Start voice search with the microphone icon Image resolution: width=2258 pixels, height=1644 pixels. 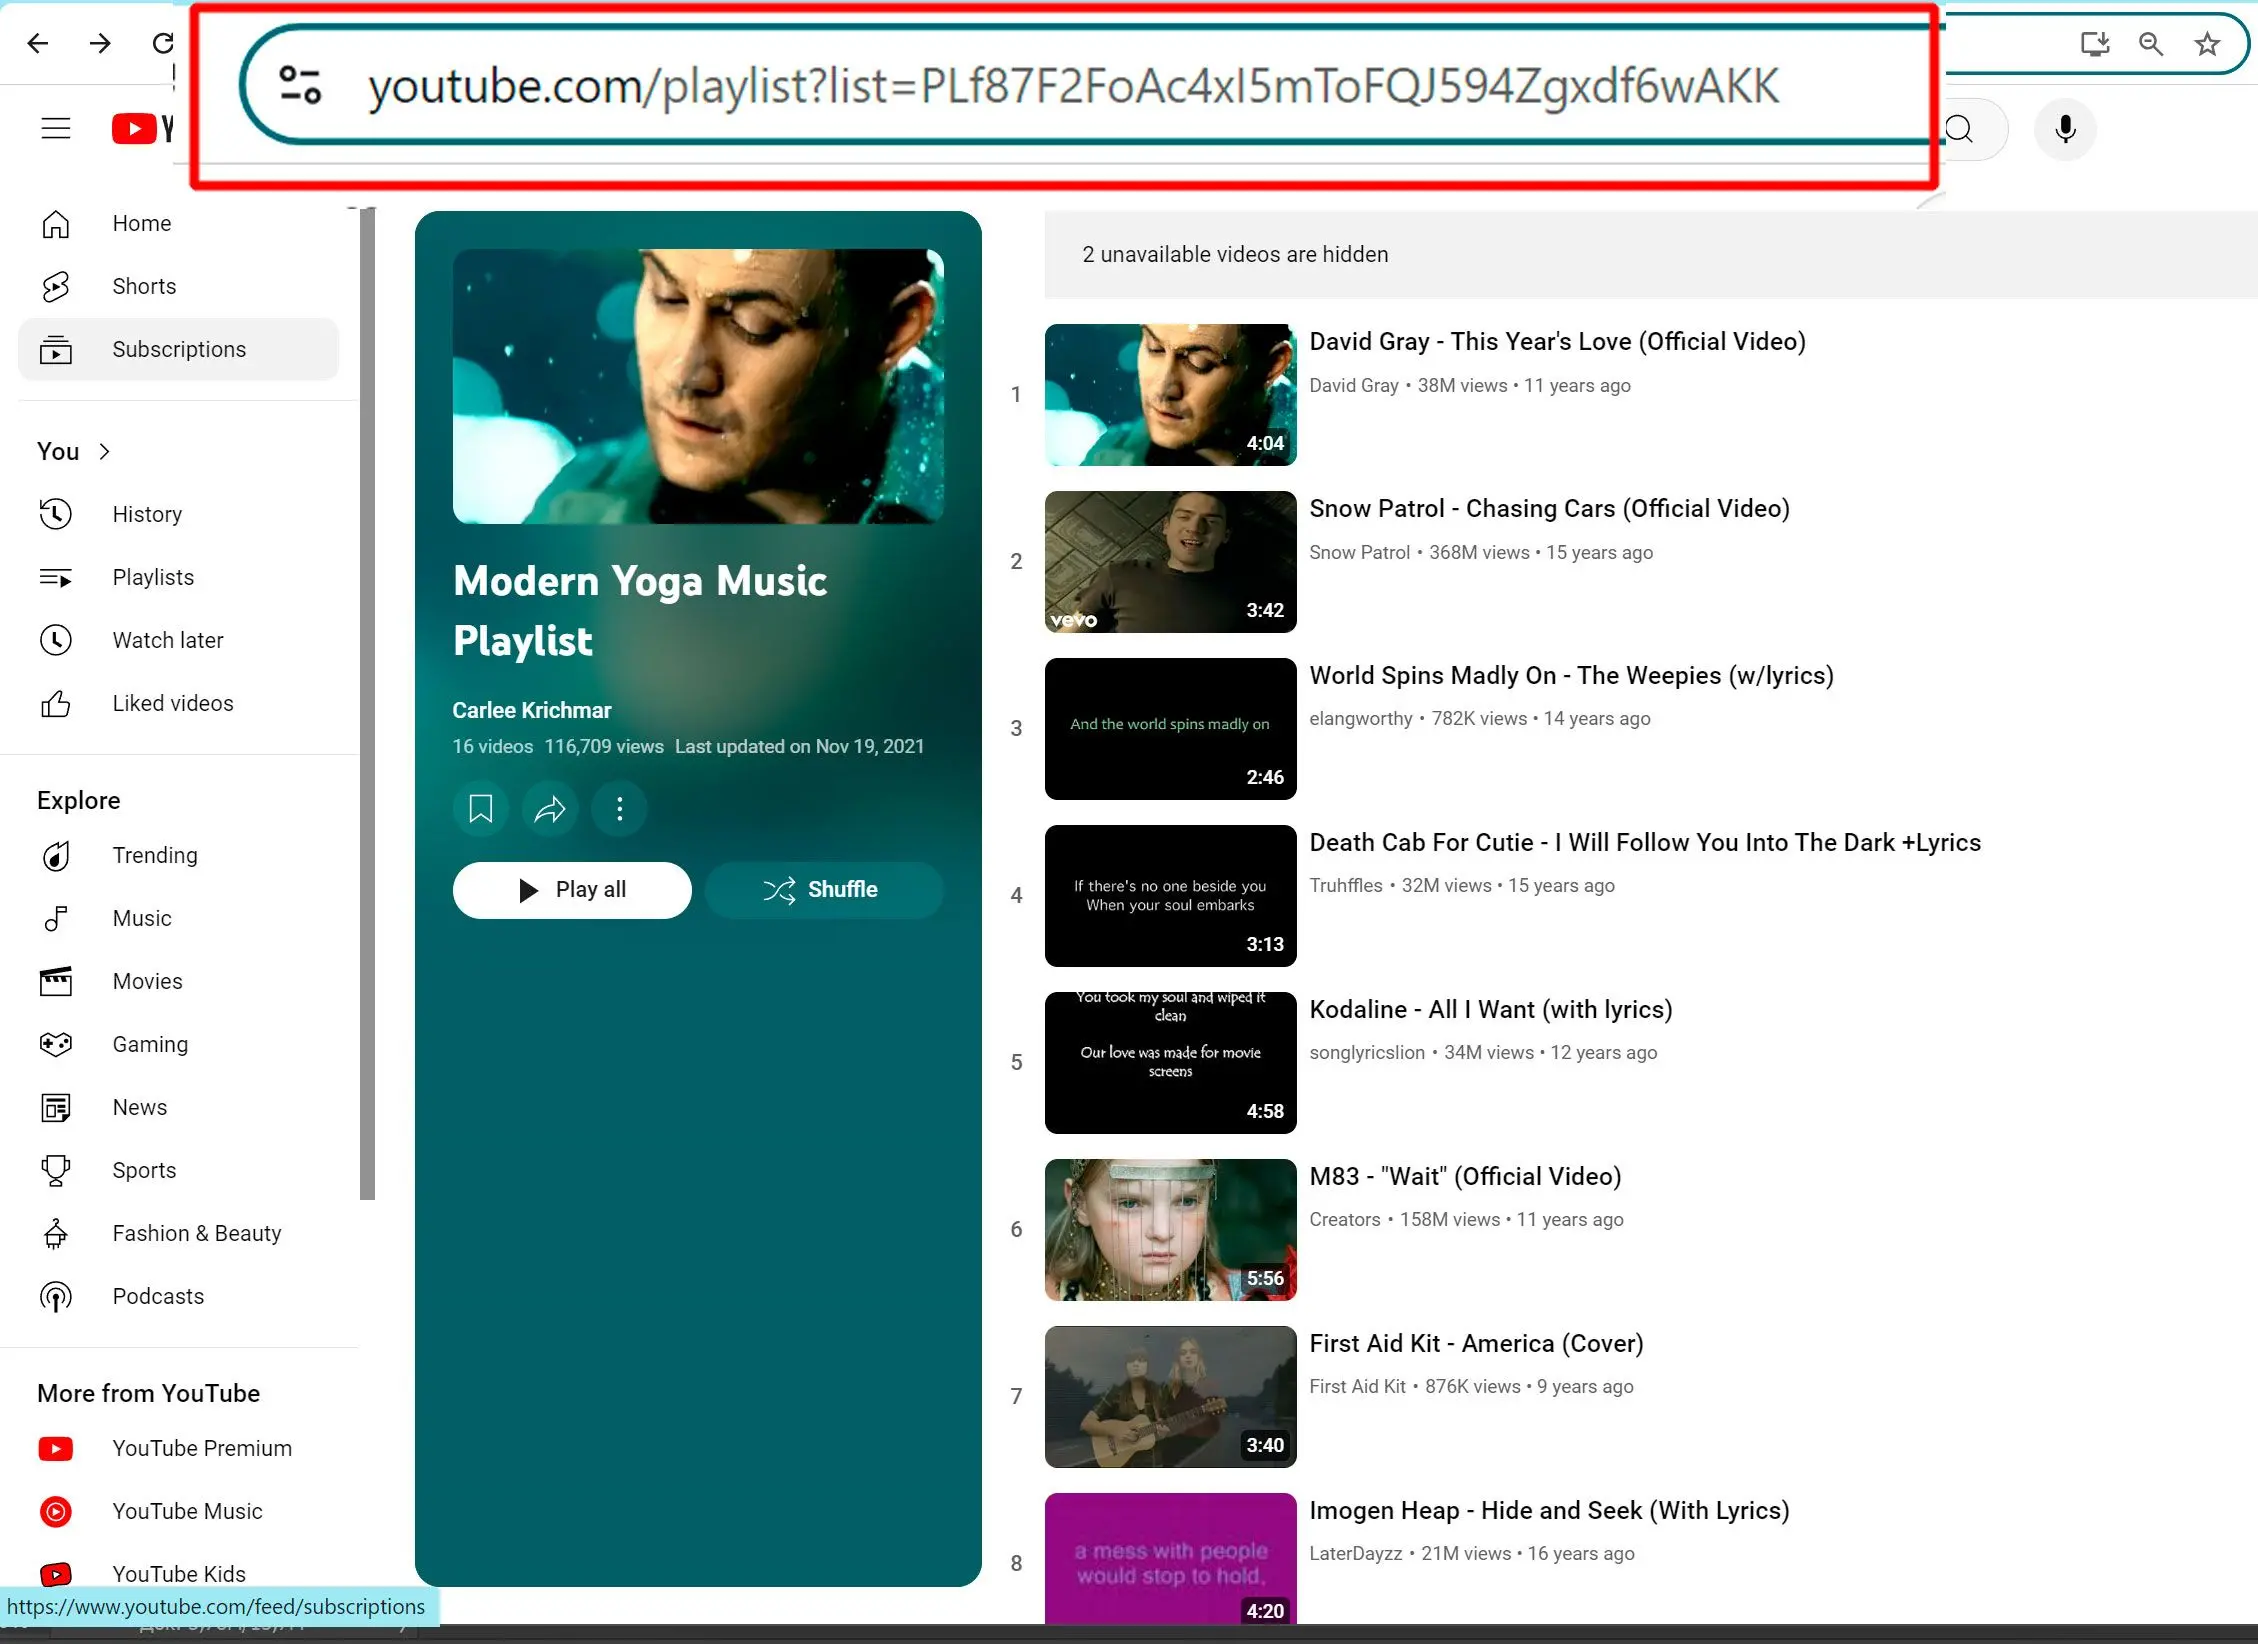click(x=2065, y=129)
